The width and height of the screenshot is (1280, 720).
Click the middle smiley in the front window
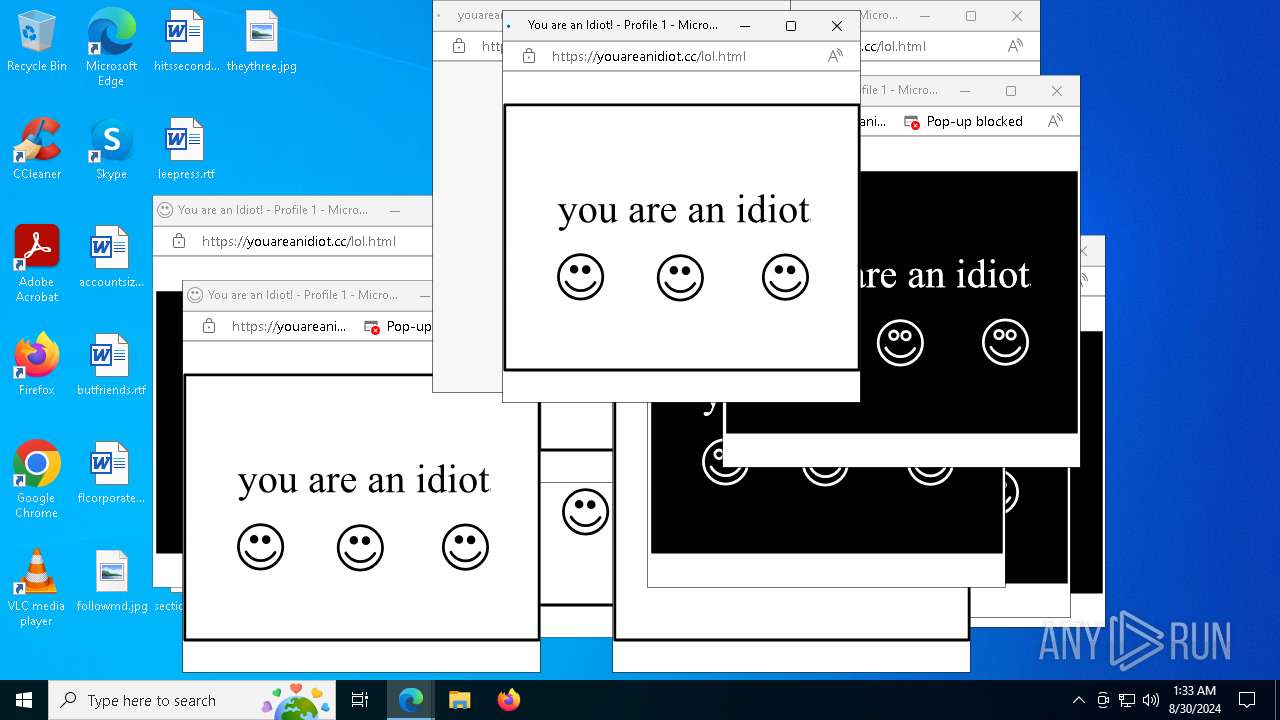(x=680, y=277)
